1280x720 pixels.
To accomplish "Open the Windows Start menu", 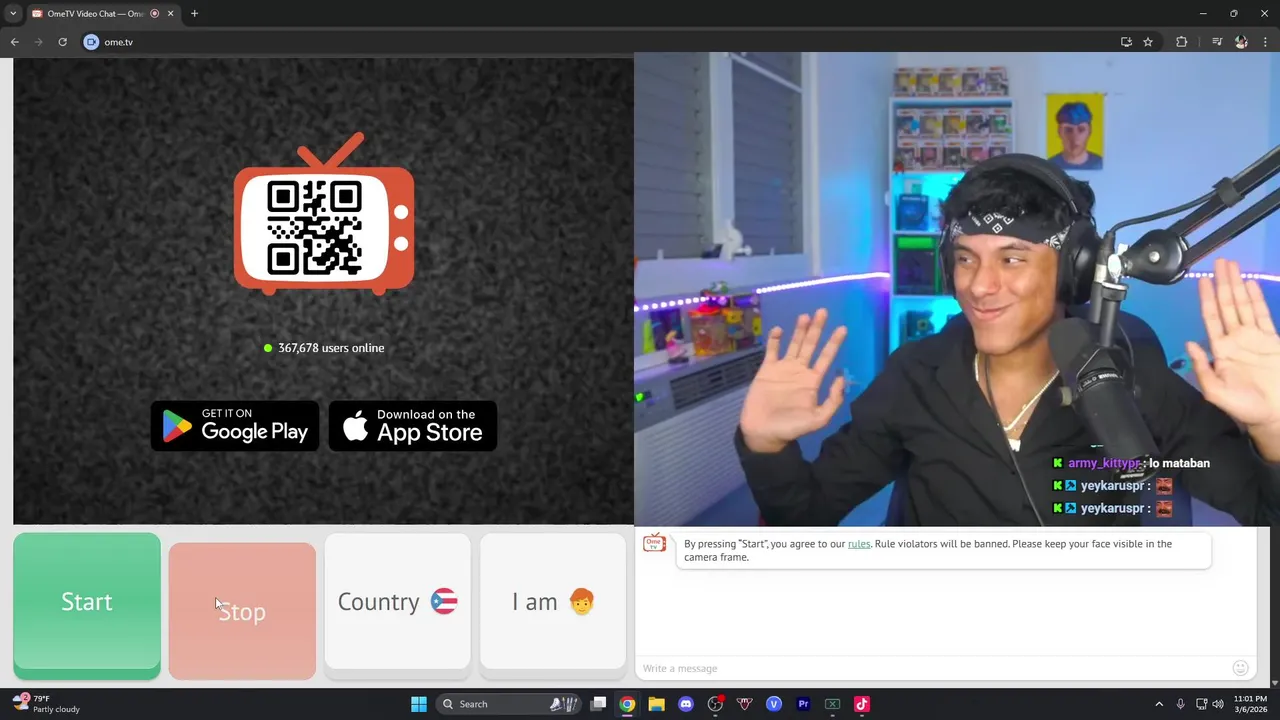I will (x=419, y=704).
